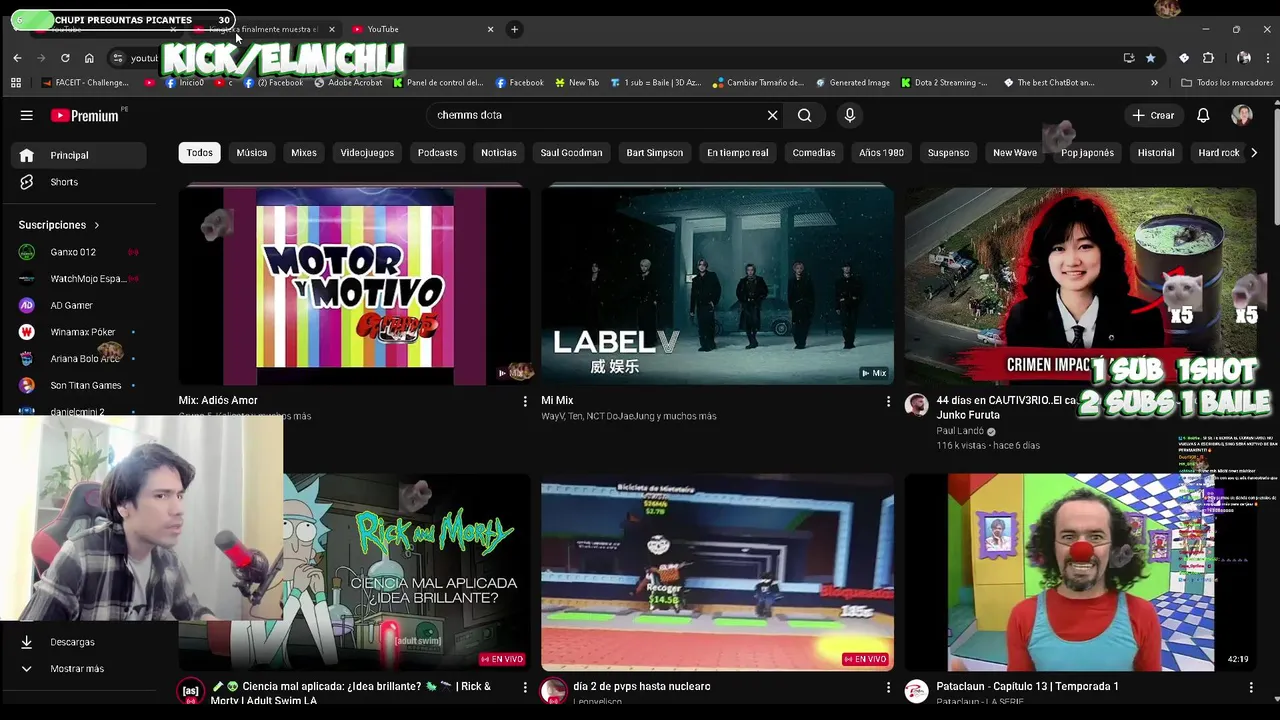The width and height of the screenshot is (1280, 720).
Task: Expand the hidden bookmarks chevron
Action: point(1154,83)
